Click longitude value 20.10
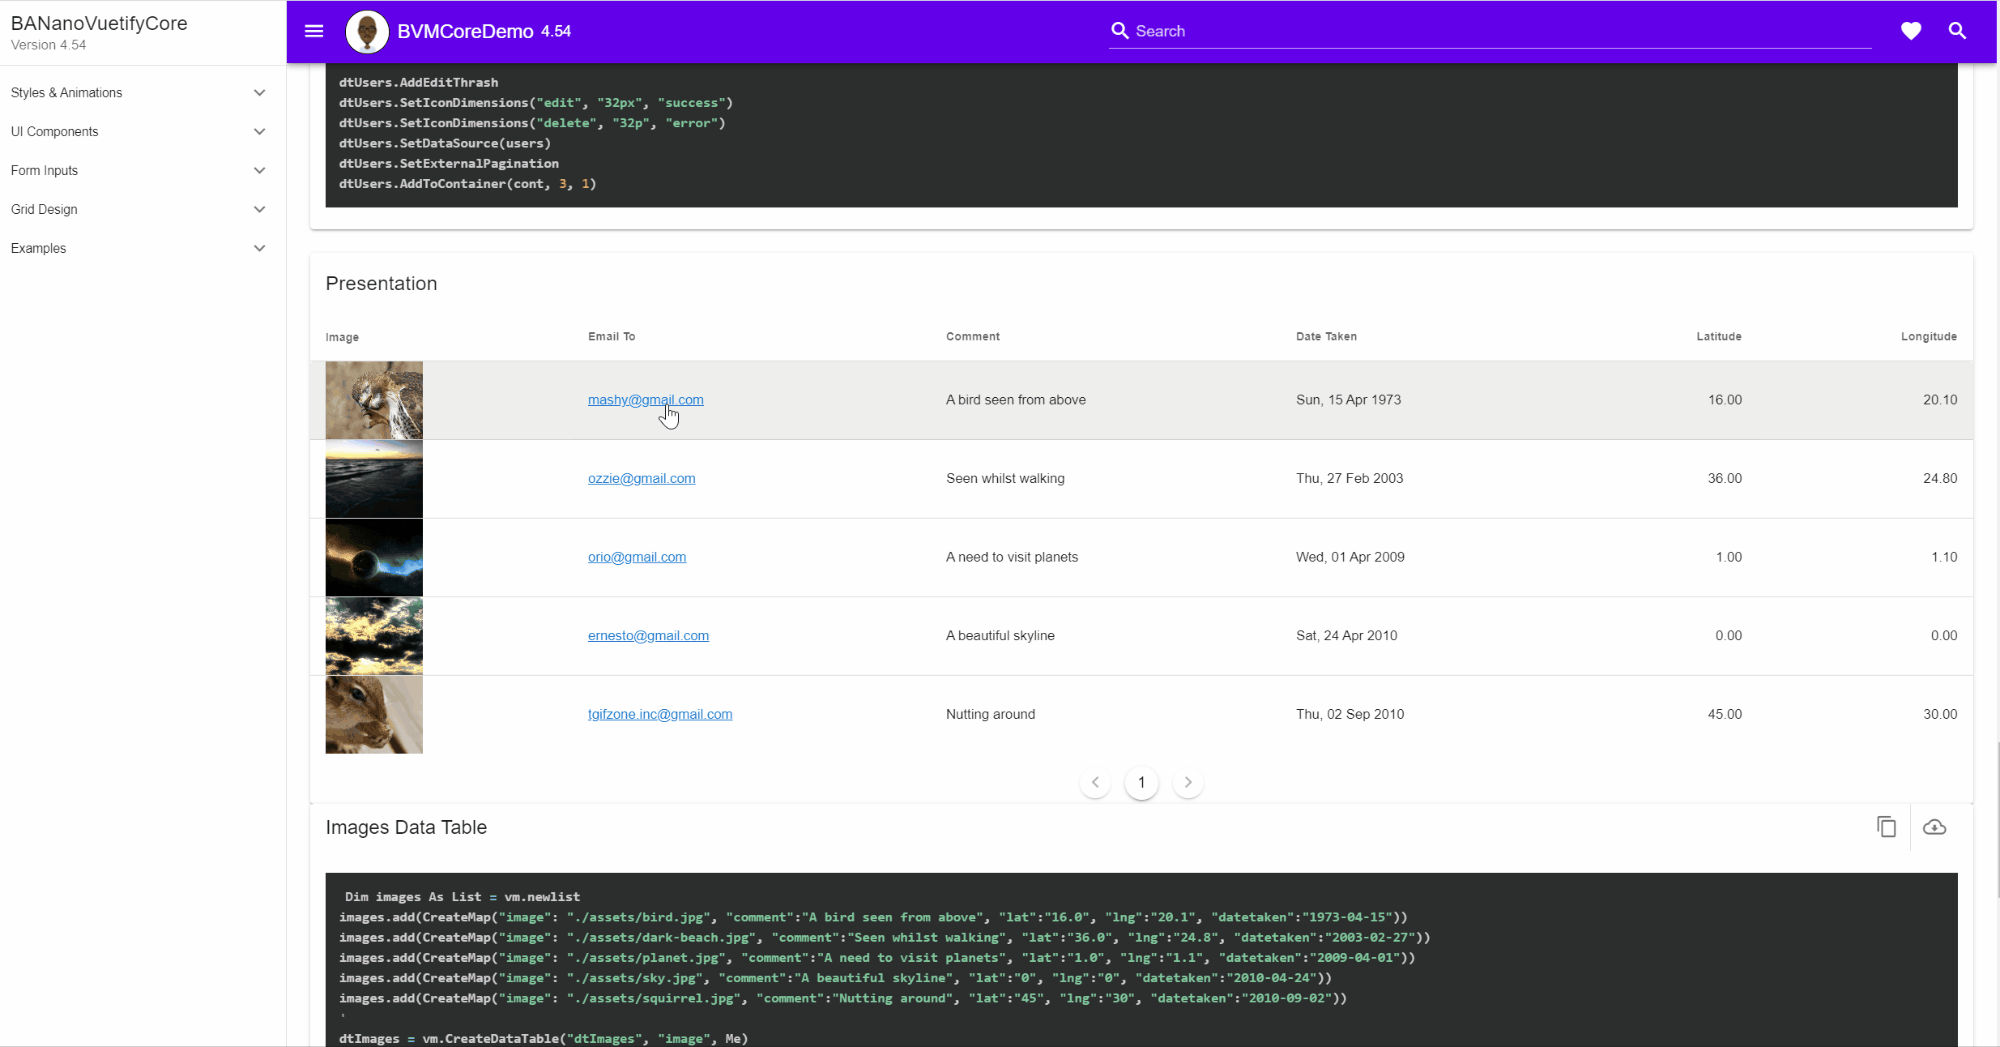The height and width of the screenshot is (1047, 2000). (1940, 400)
